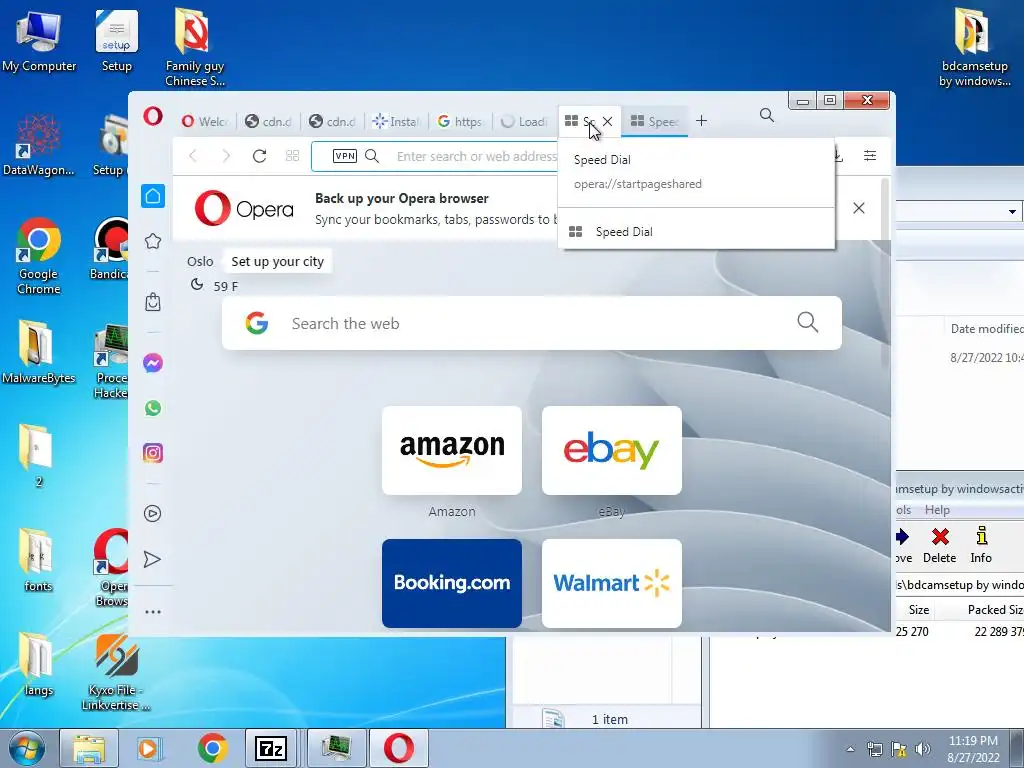Switch to the second cdn.d tab
Image resolution: width=1024 pixels, height=768 pixels.
pyautogui.click(x=332, y=121)
